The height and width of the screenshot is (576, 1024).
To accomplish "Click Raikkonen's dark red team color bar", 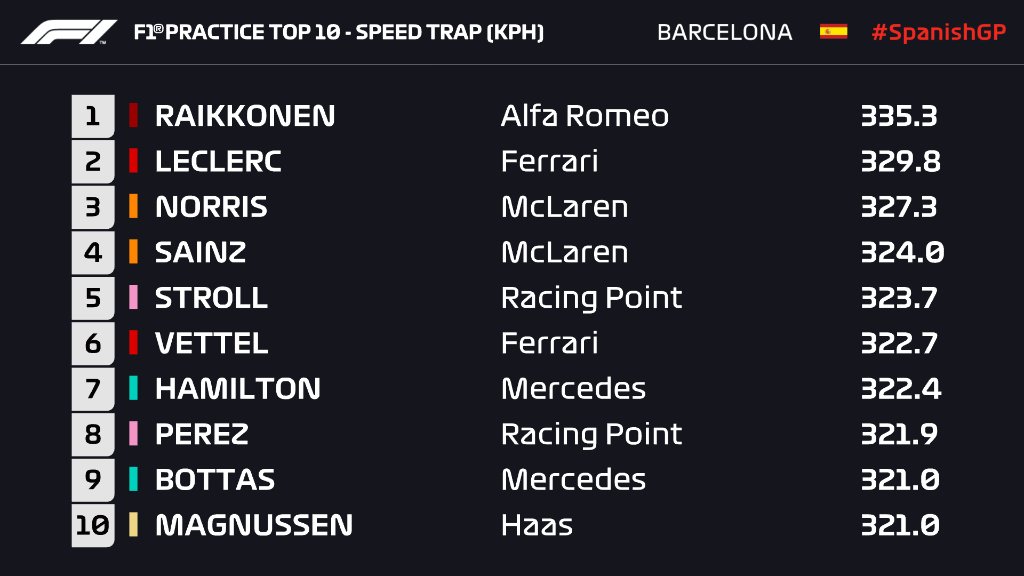I will tap(133, 116).
